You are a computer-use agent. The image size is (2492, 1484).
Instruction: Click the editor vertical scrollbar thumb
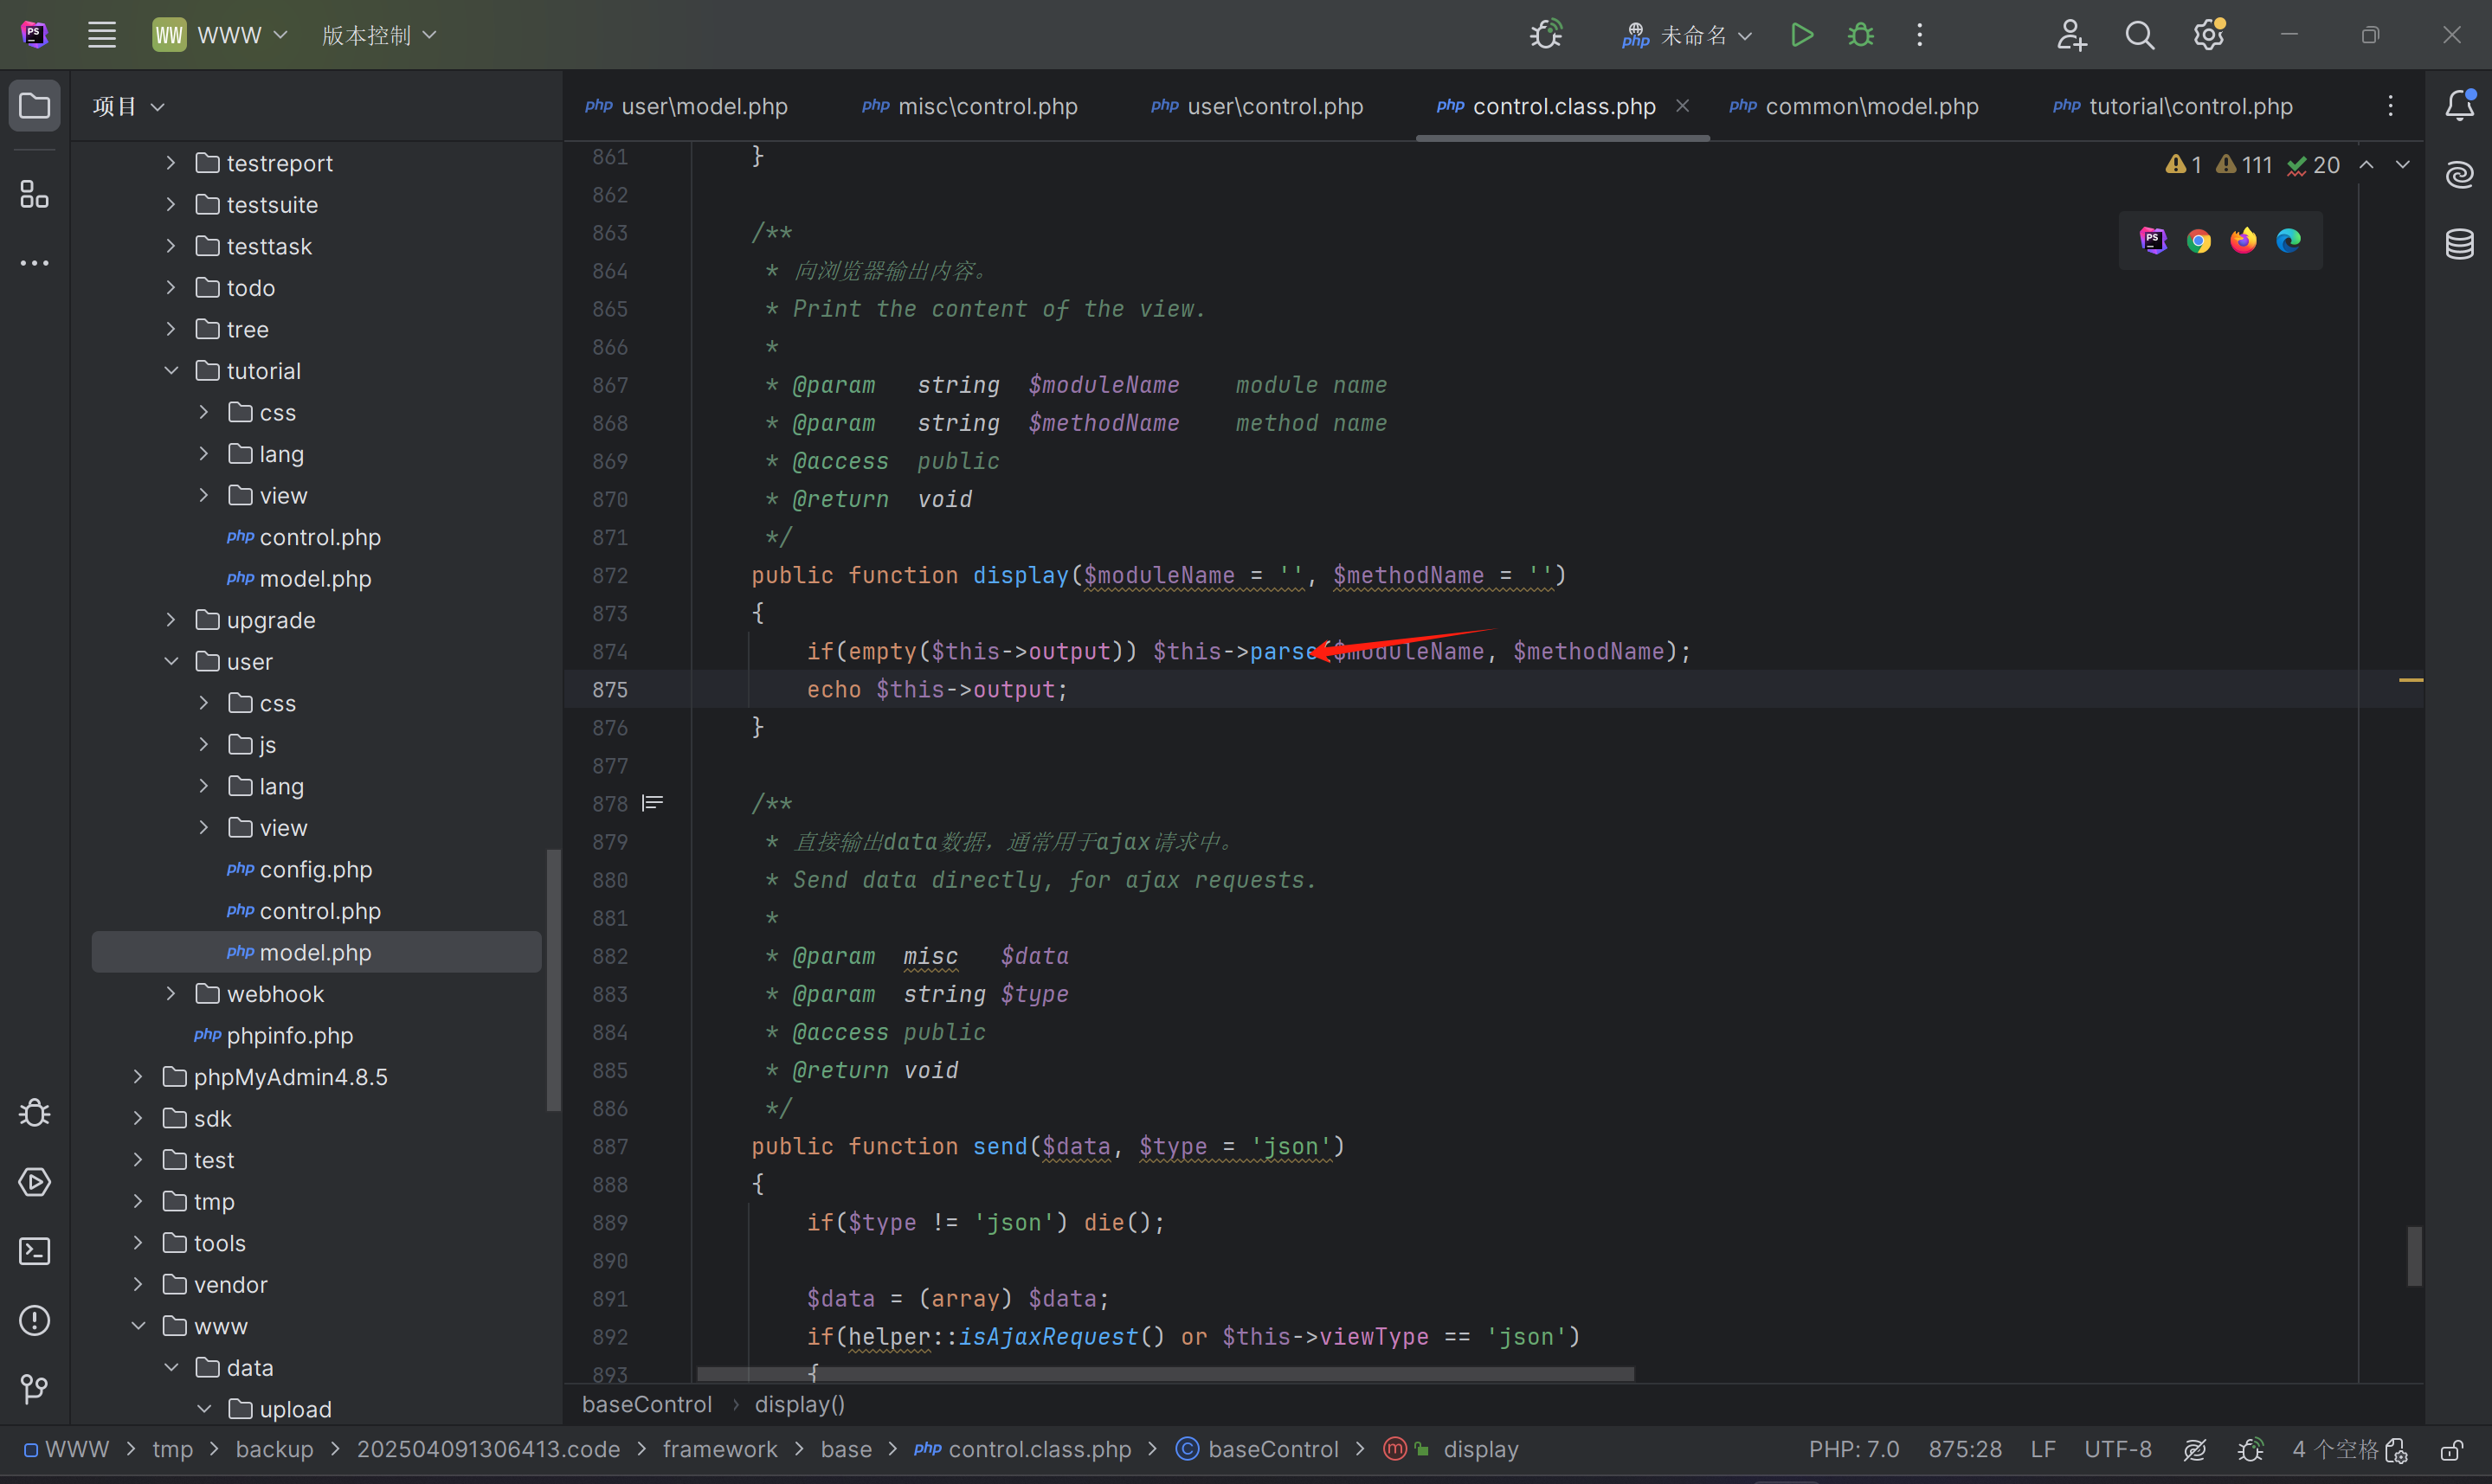click(x=2414, y=1256)
